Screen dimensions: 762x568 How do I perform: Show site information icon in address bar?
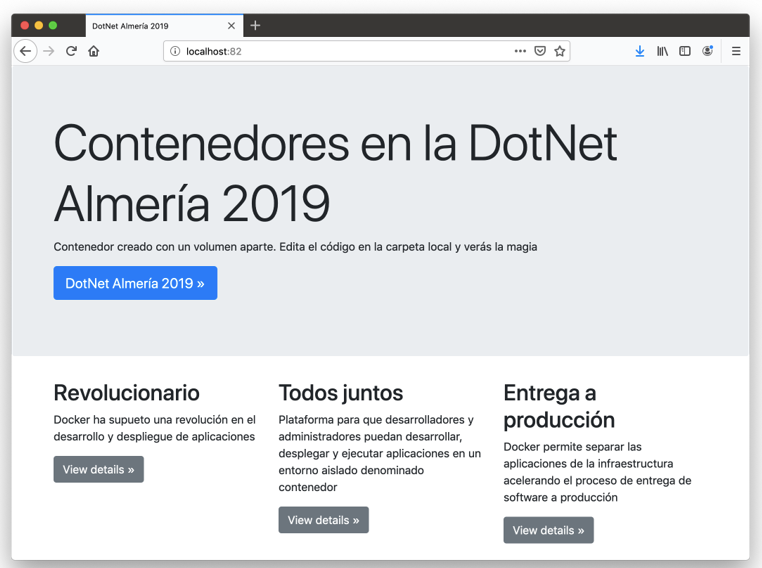175,51
